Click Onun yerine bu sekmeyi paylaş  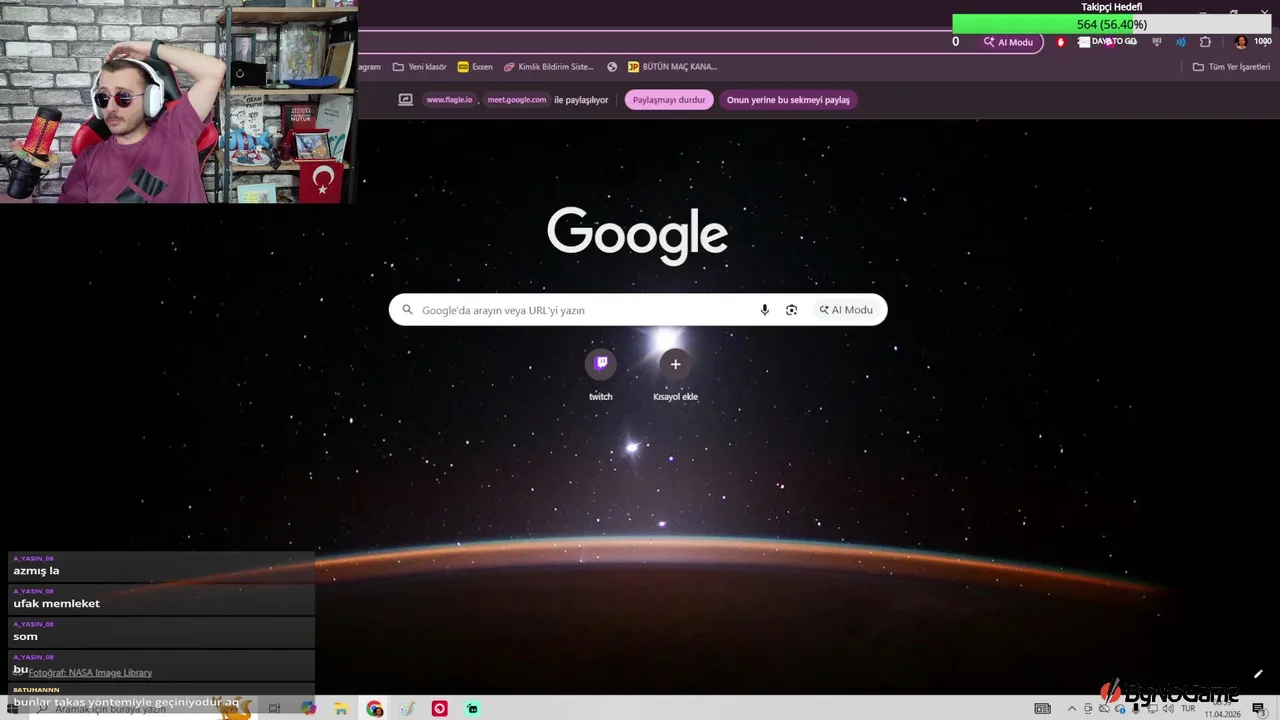point(788,100)
